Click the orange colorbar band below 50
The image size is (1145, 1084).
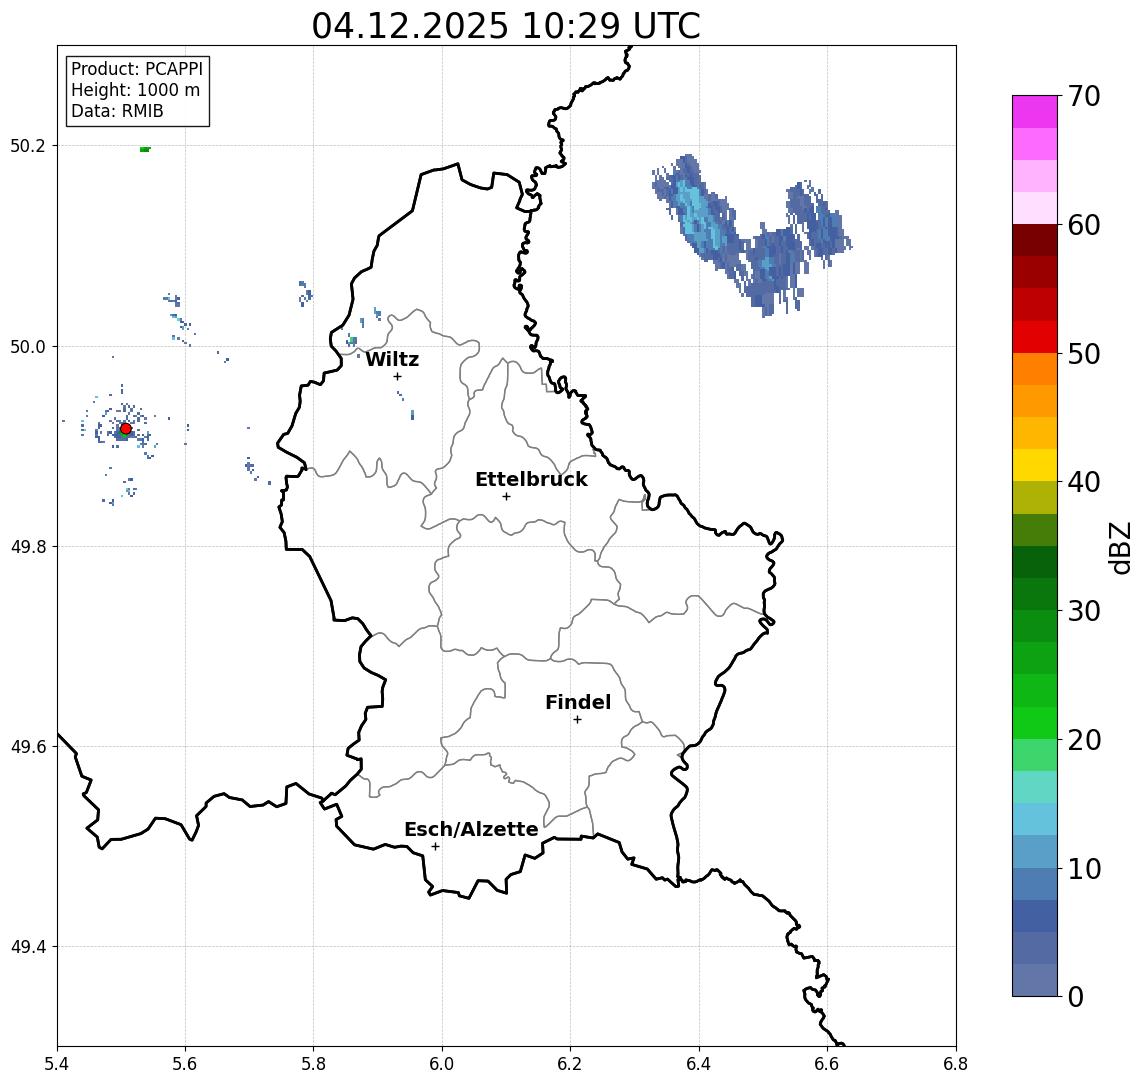coord(1035,369)
